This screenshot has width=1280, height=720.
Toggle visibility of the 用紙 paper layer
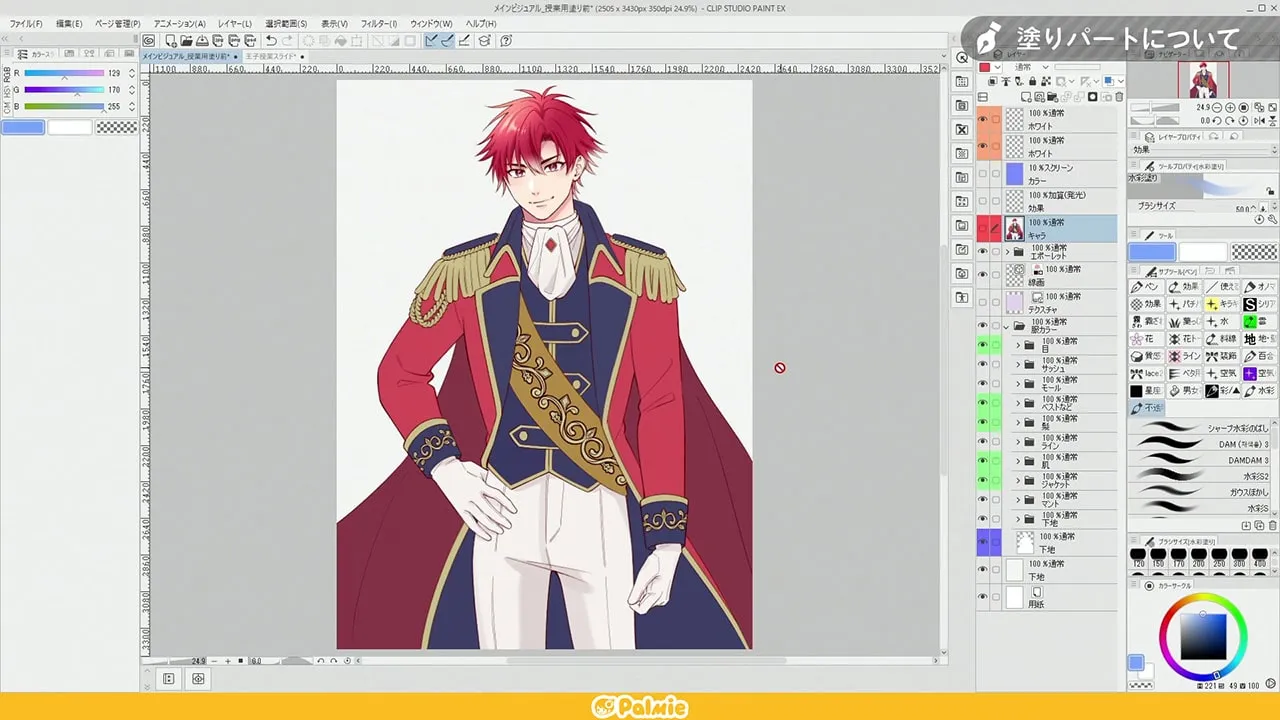[982, 597]
